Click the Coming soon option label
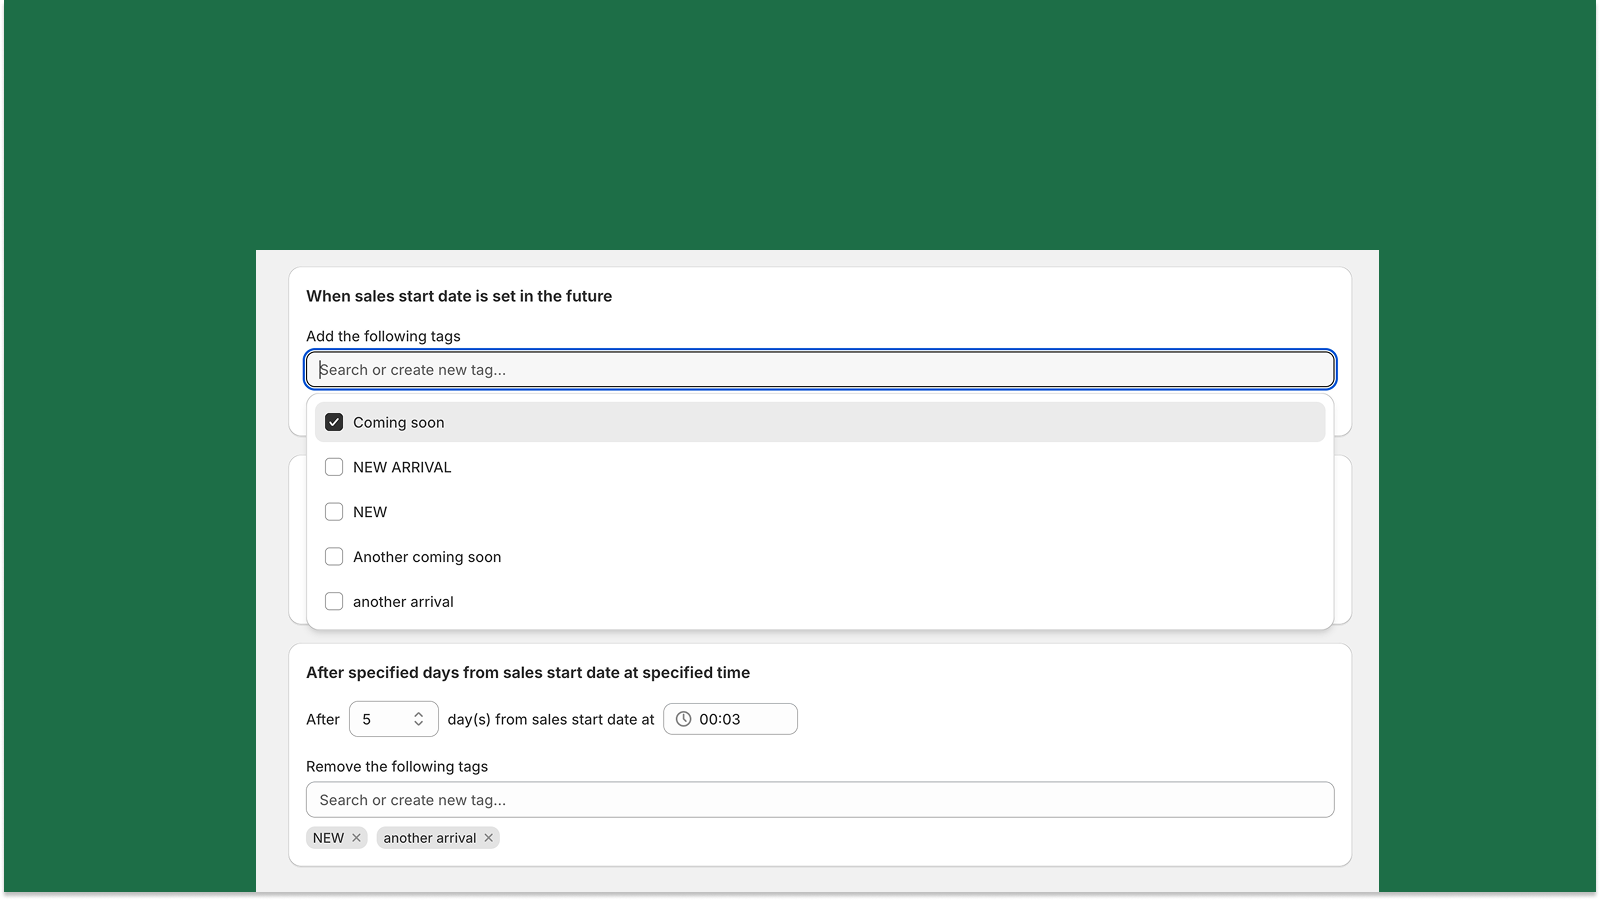This screenshot has width=1600, height=900. (x=399, y=422)
